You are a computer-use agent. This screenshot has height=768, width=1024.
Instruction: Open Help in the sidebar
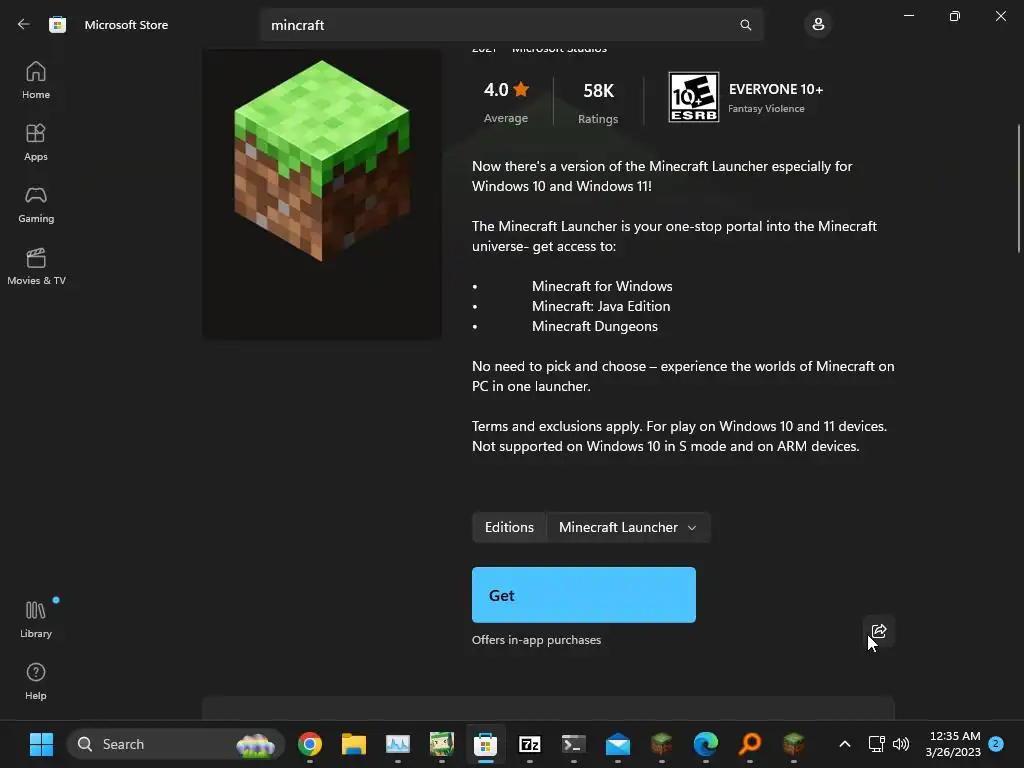click(x=36, y=681)
